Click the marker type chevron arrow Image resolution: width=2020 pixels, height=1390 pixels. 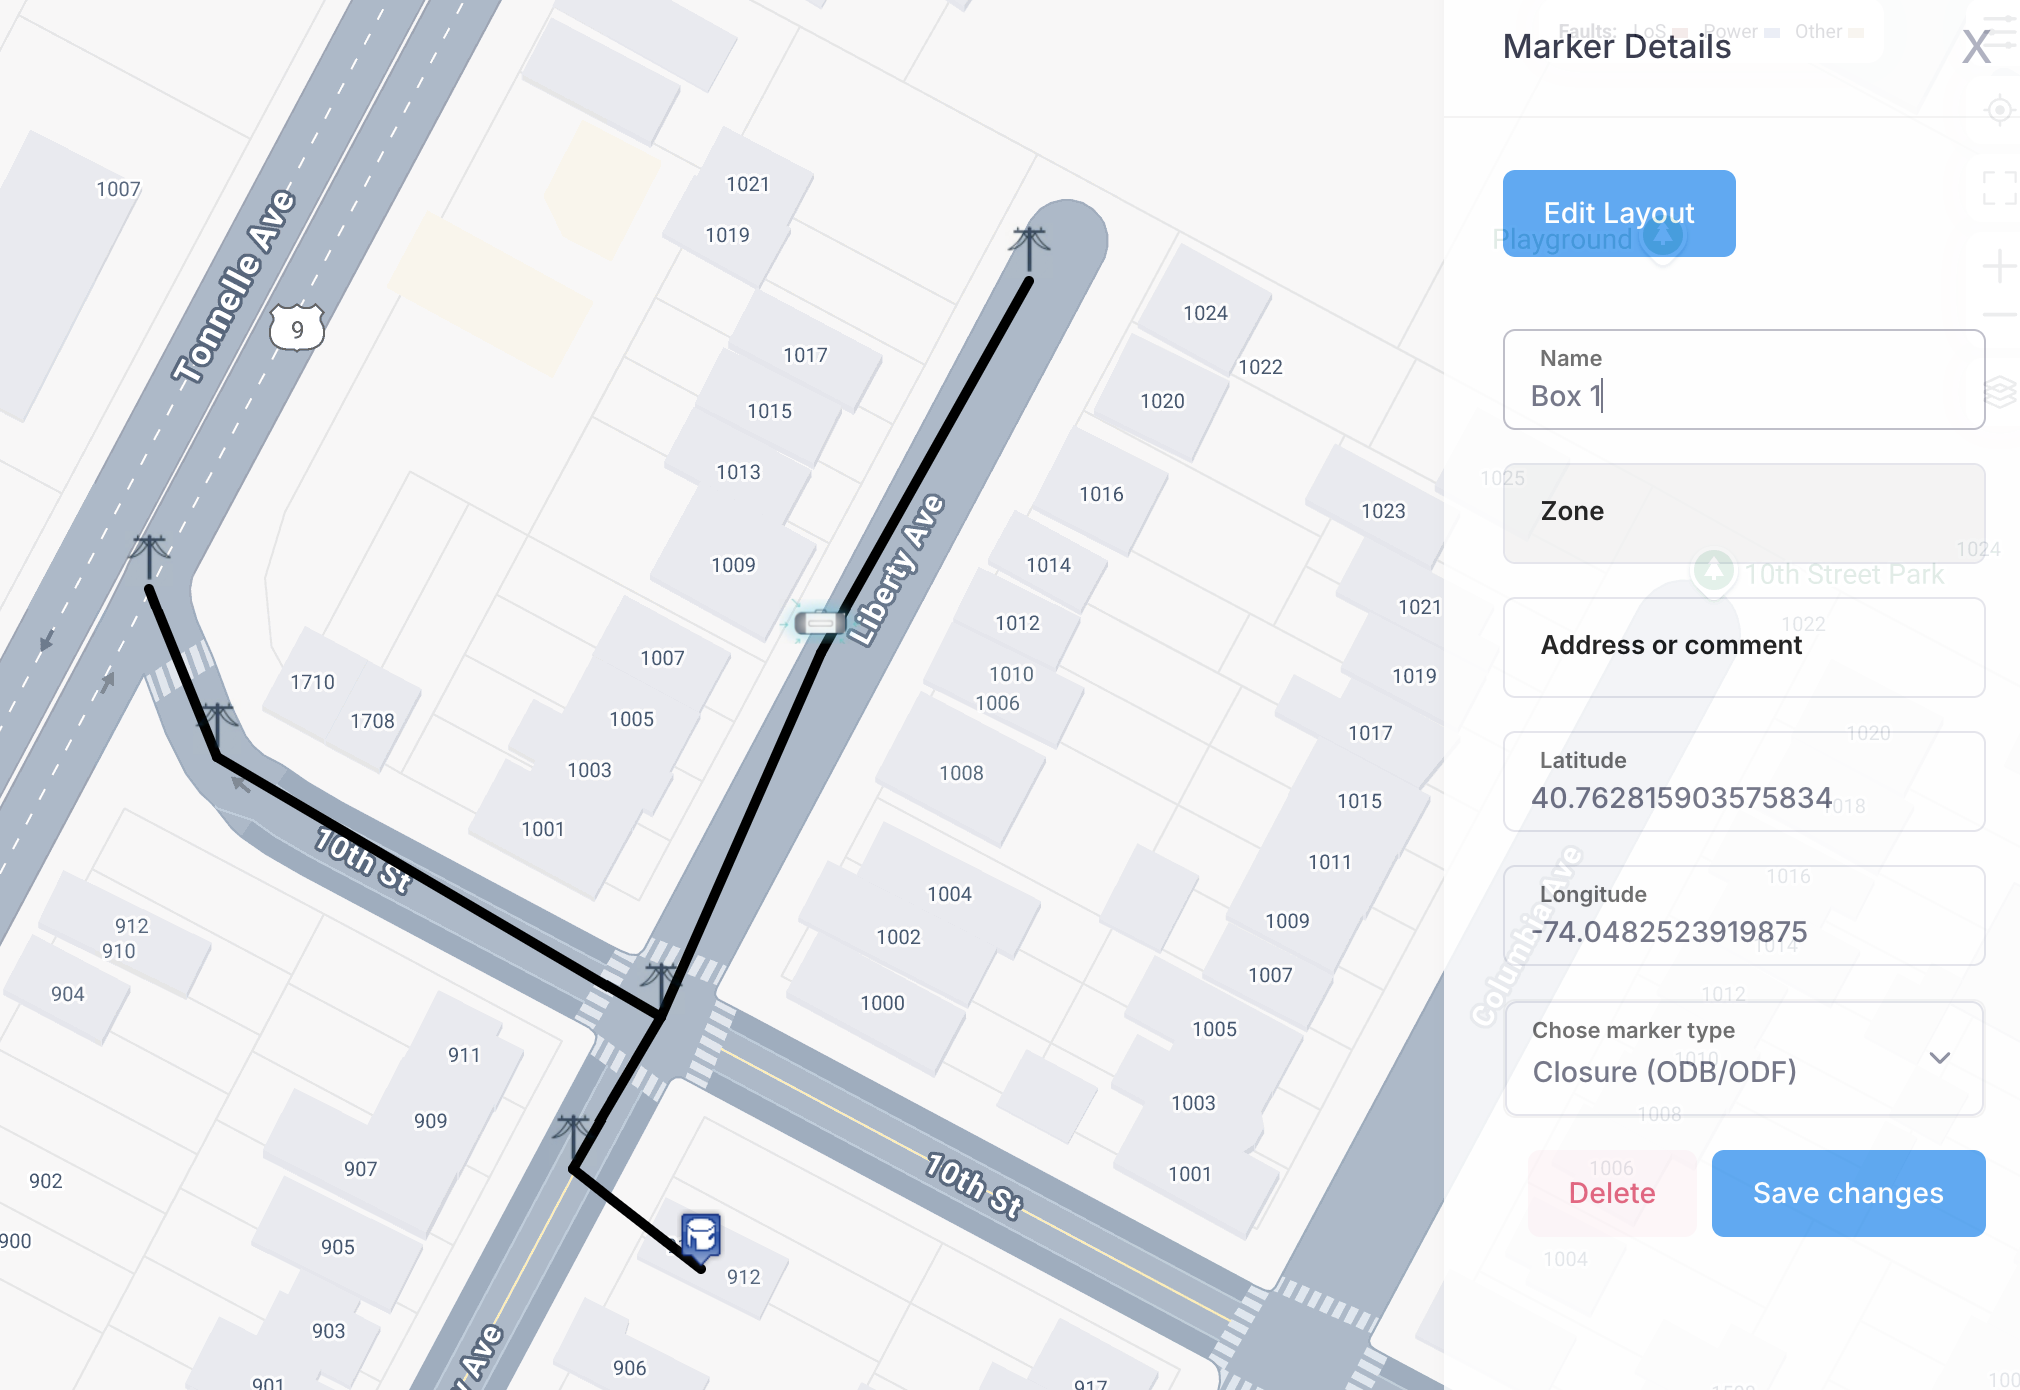(x=1939, y=1058)
